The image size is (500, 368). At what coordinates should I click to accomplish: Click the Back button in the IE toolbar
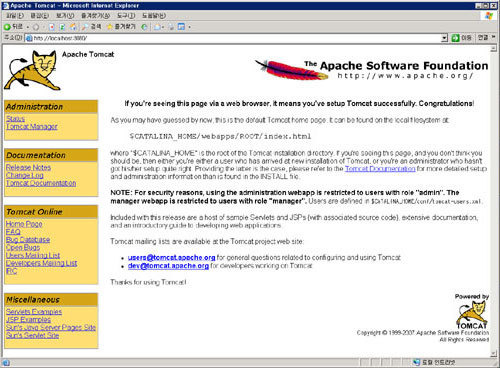pos(13,27)
